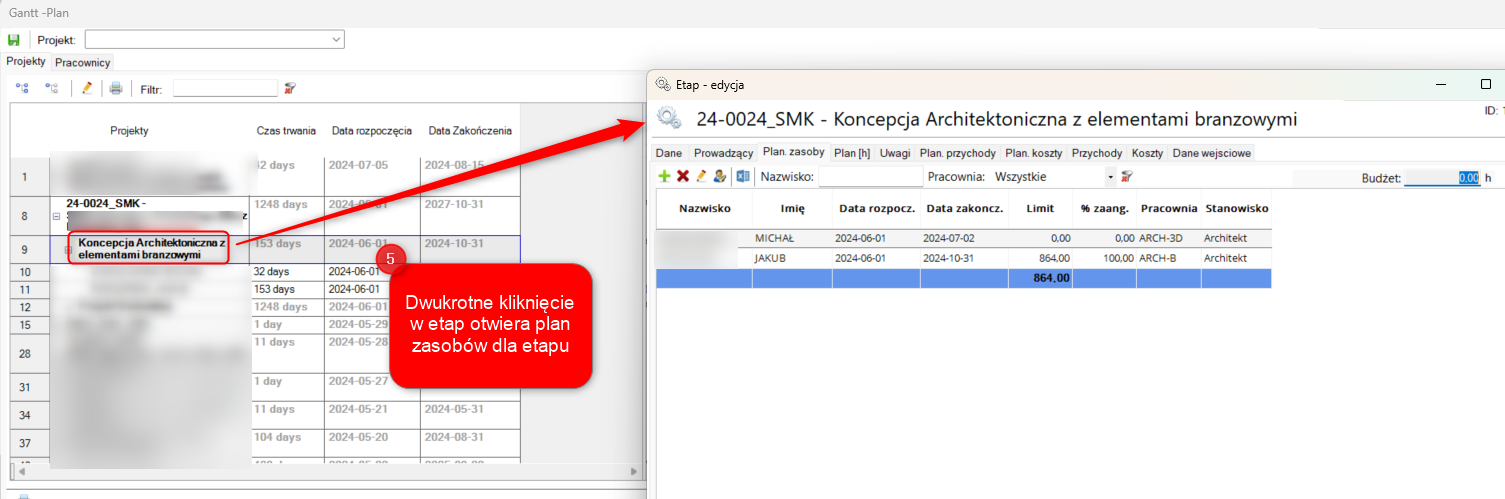Open the Uwagi tab
This screenshot has width=1505, height=499.
click(896, 153)
